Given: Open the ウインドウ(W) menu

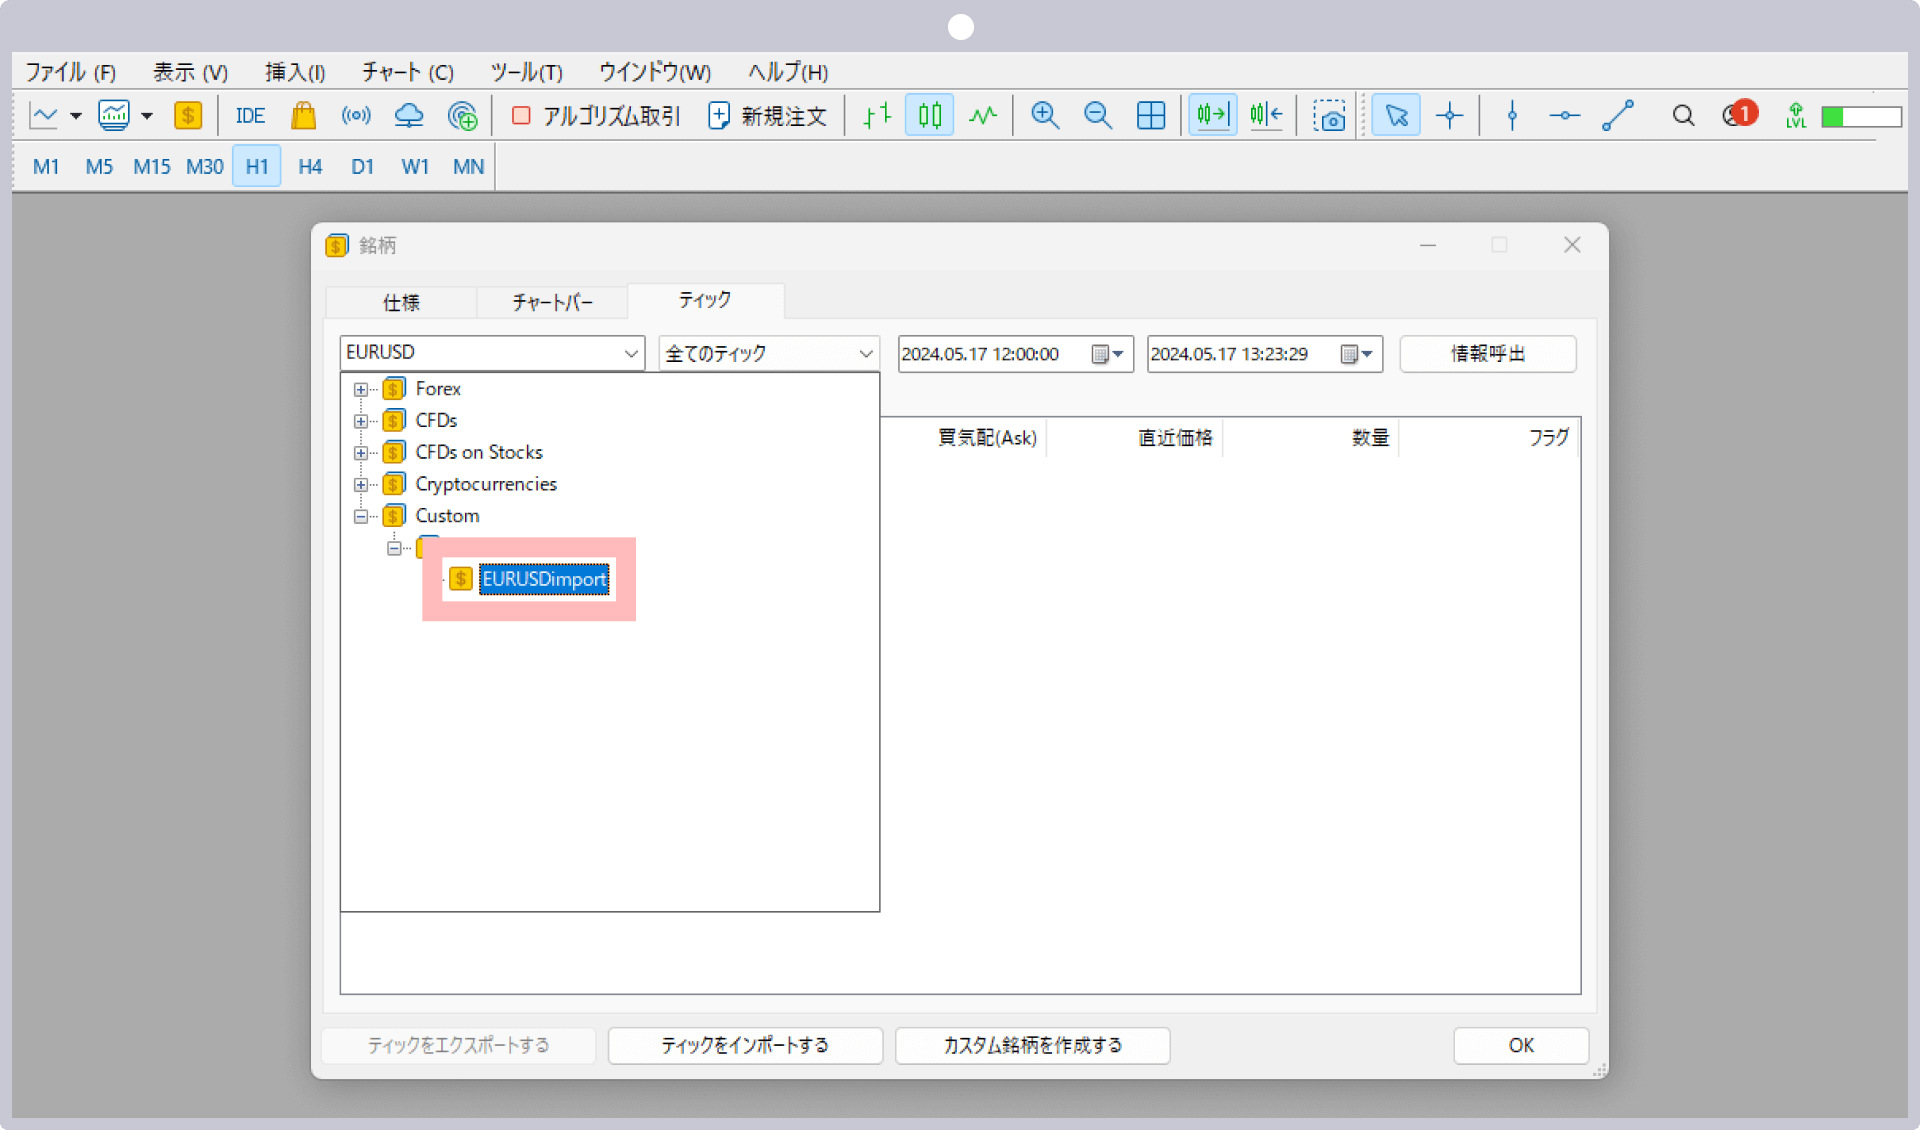Looking at the screenshot, I should pyautogui.click(x=655, y=72).
